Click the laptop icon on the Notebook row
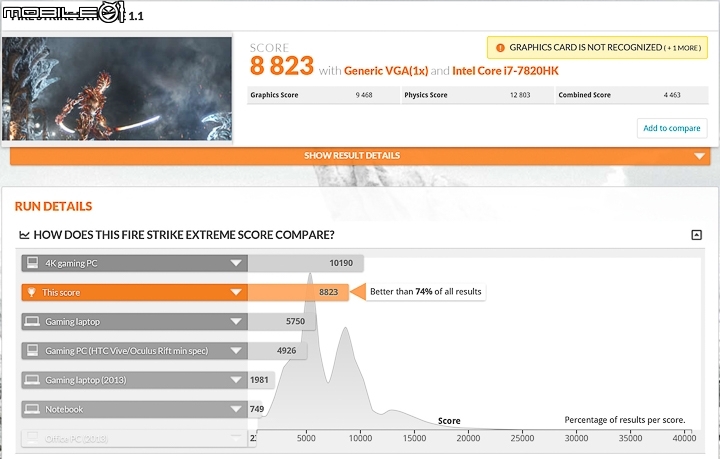The width and height of the screenshot is (720, 459). 32,409
